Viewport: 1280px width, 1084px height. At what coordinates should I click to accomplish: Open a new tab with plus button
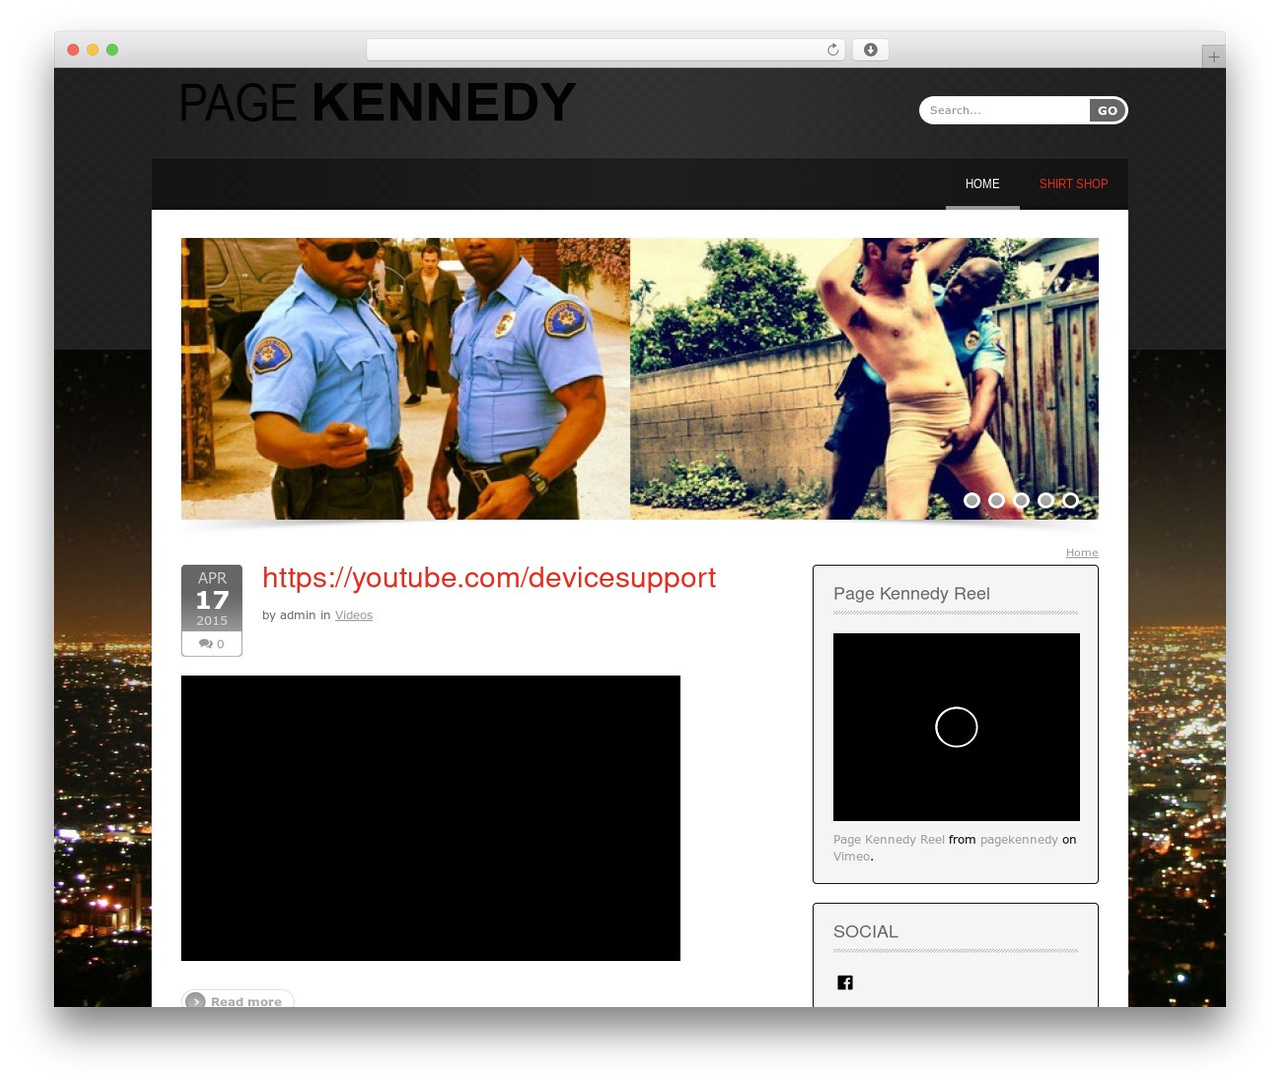1213,57
